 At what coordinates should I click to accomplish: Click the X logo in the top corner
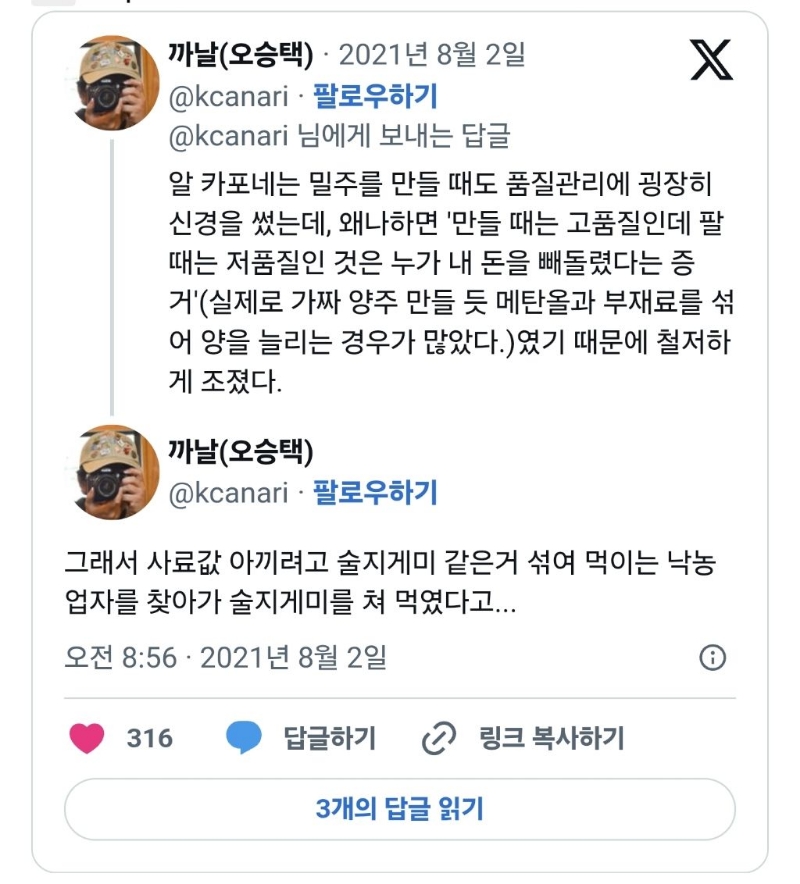[711, 60]
